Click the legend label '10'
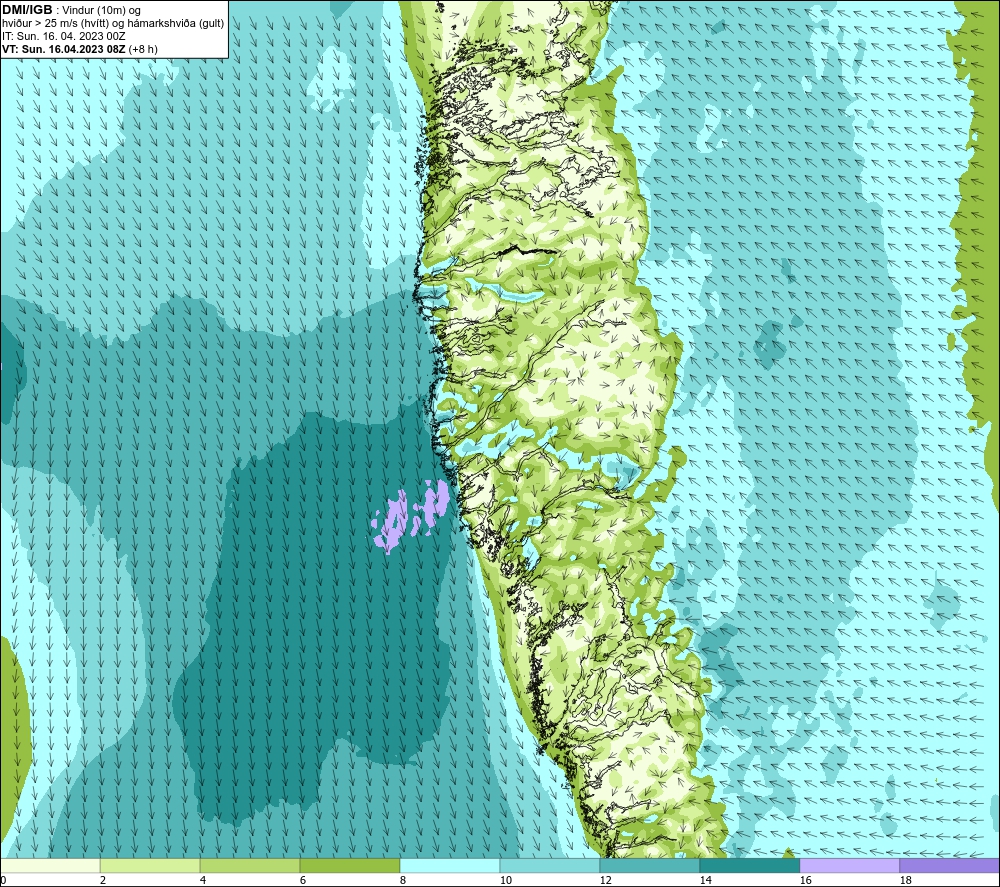1000x887 pixels. 506,880
